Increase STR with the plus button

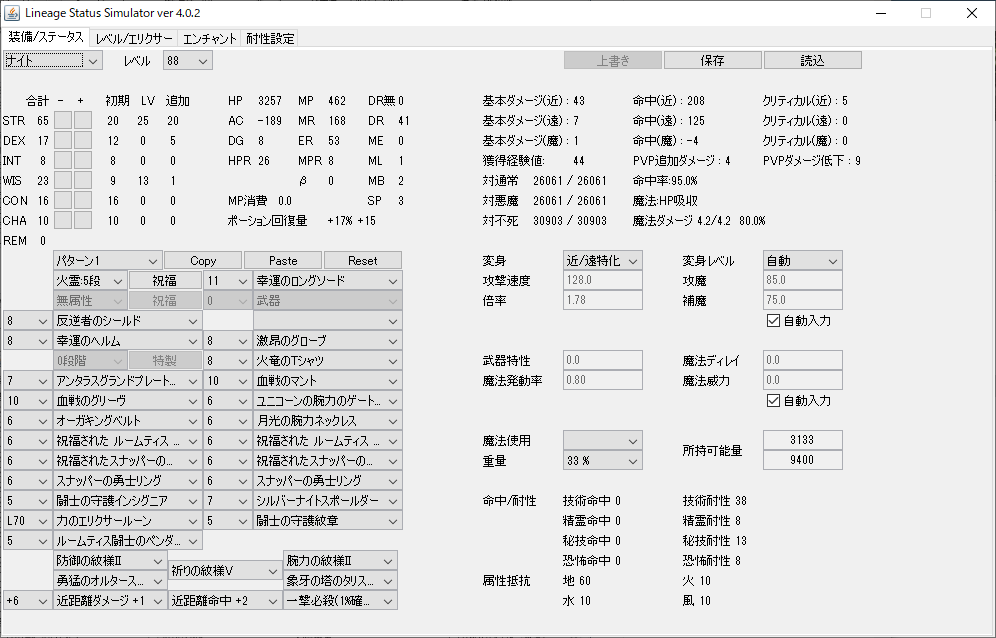[83, 121]
